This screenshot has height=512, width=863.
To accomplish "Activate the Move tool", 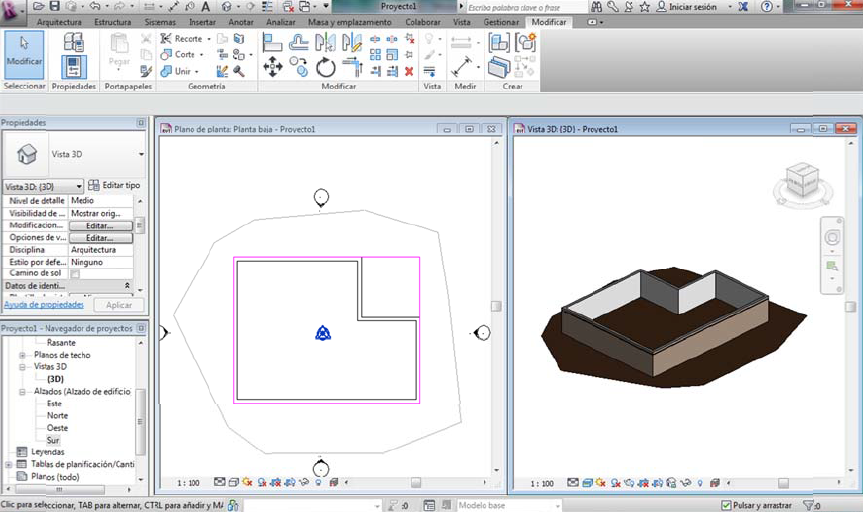I will (272, 67).
